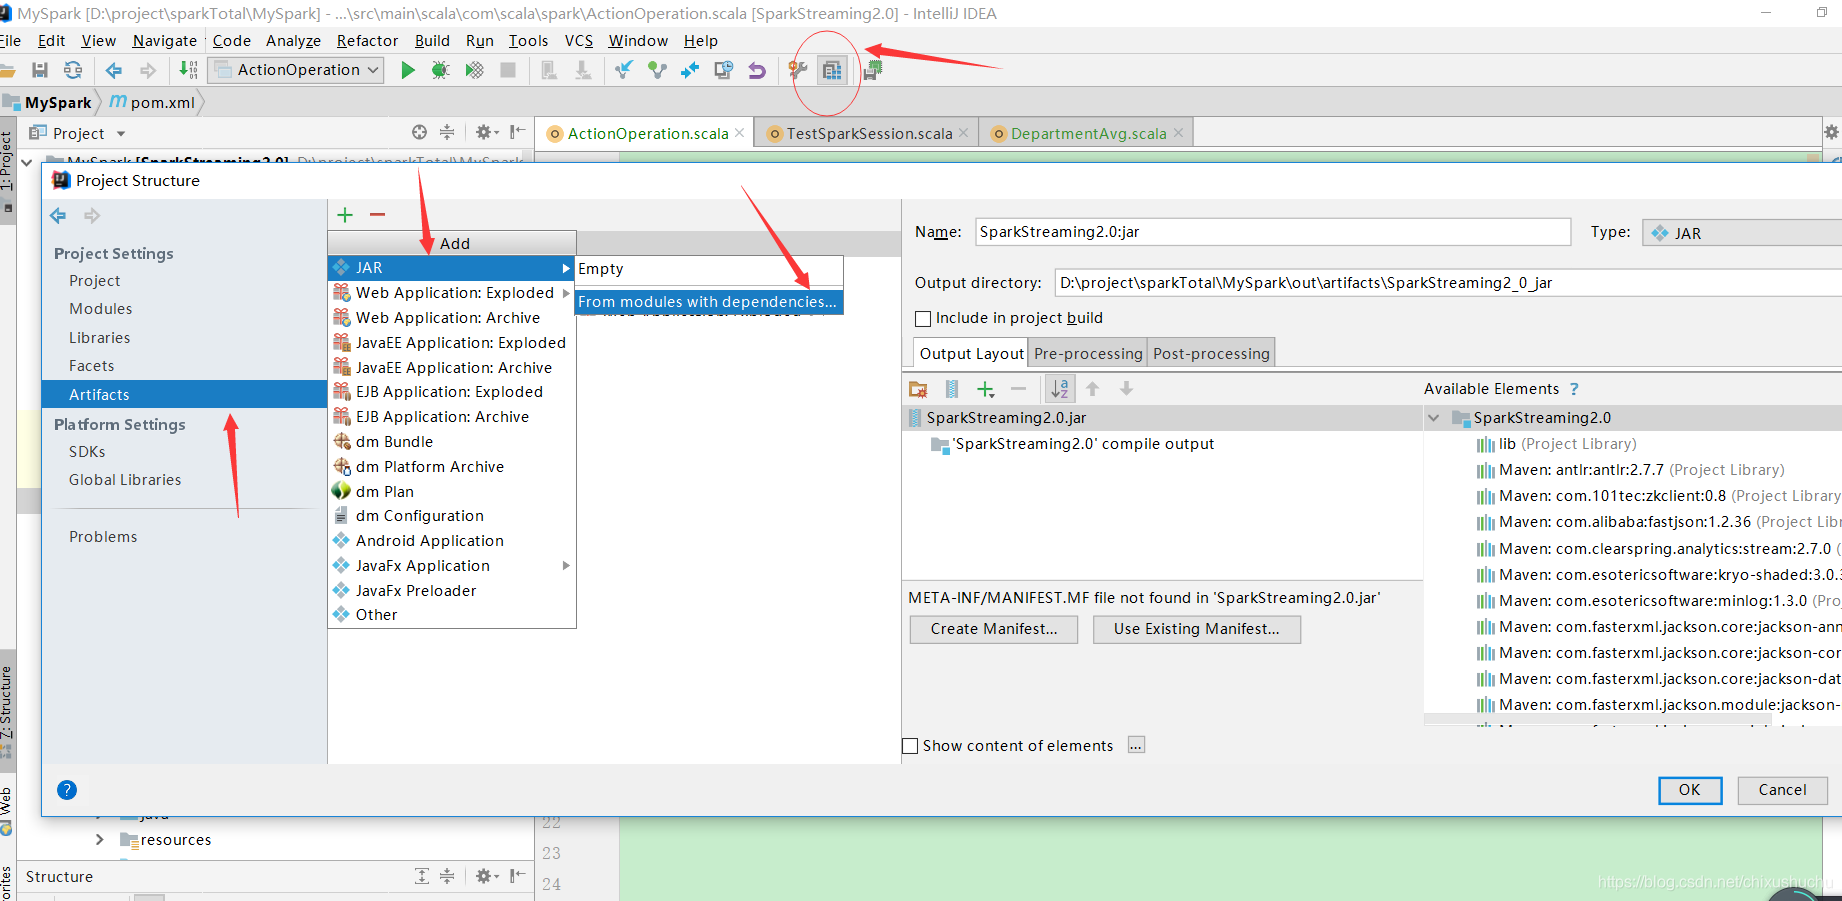This screenshot has height=901, width=1842.
Task: Start debugging with the bug icon
Action: click(440, 70)
